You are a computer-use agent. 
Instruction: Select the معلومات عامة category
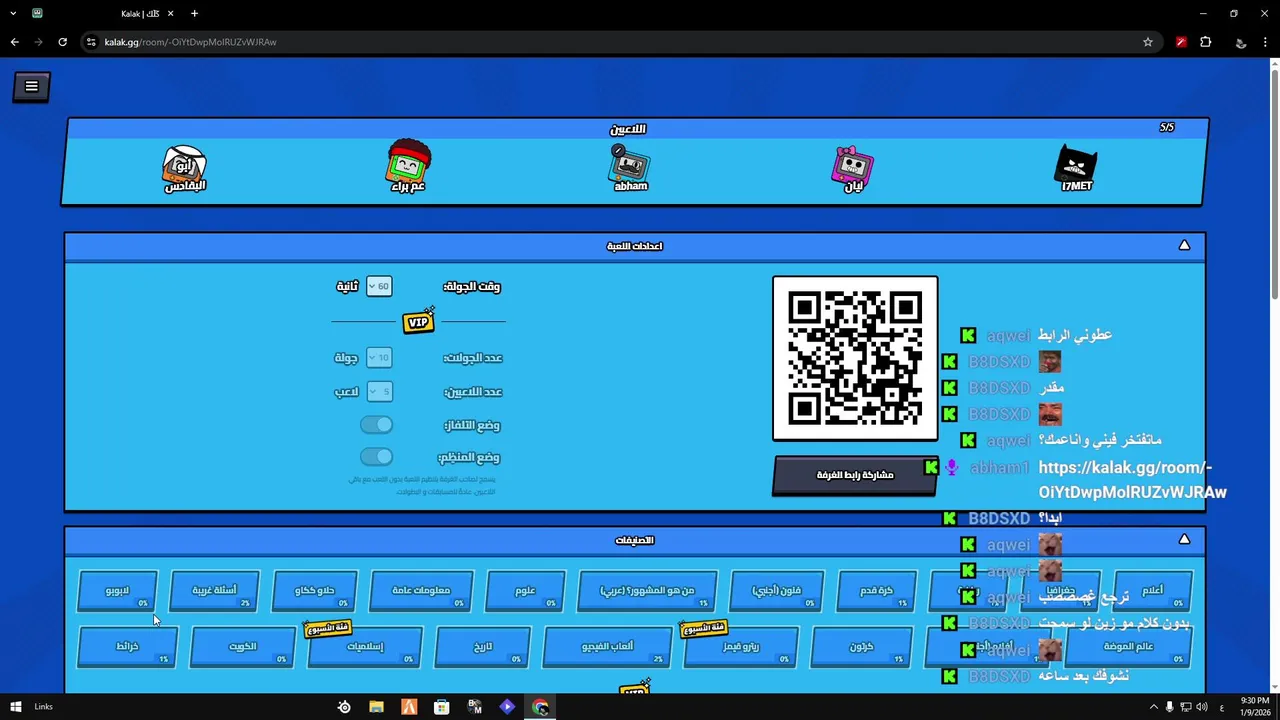[420, 590]
